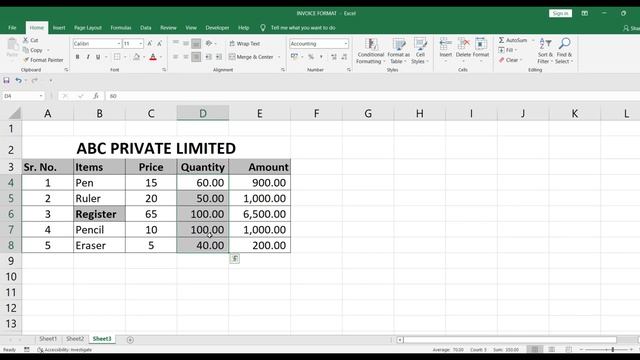Click the Increase Indent icon
The width and height of the screenshot is (640, 360).
click(x=219, y=57)
